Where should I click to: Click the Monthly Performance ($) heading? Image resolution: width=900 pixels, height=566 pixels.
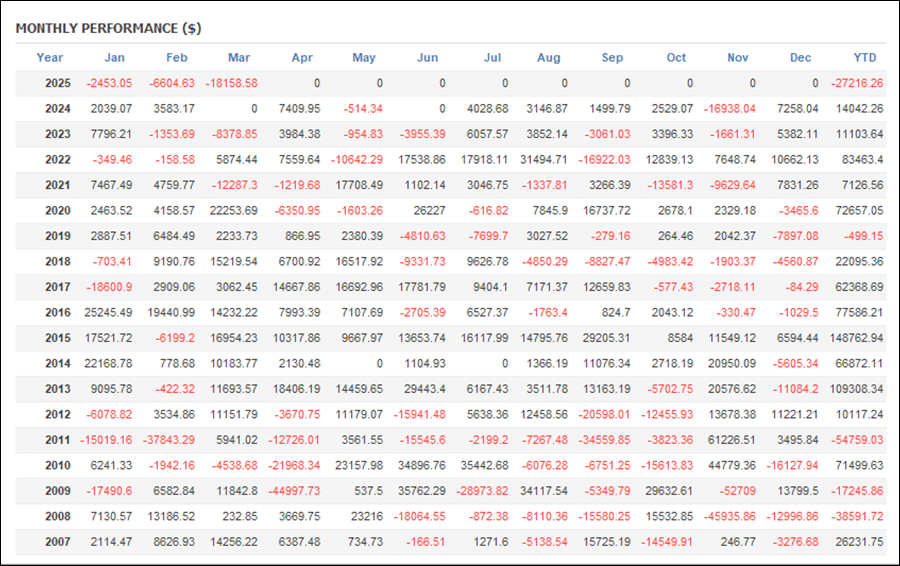(108, 29)
